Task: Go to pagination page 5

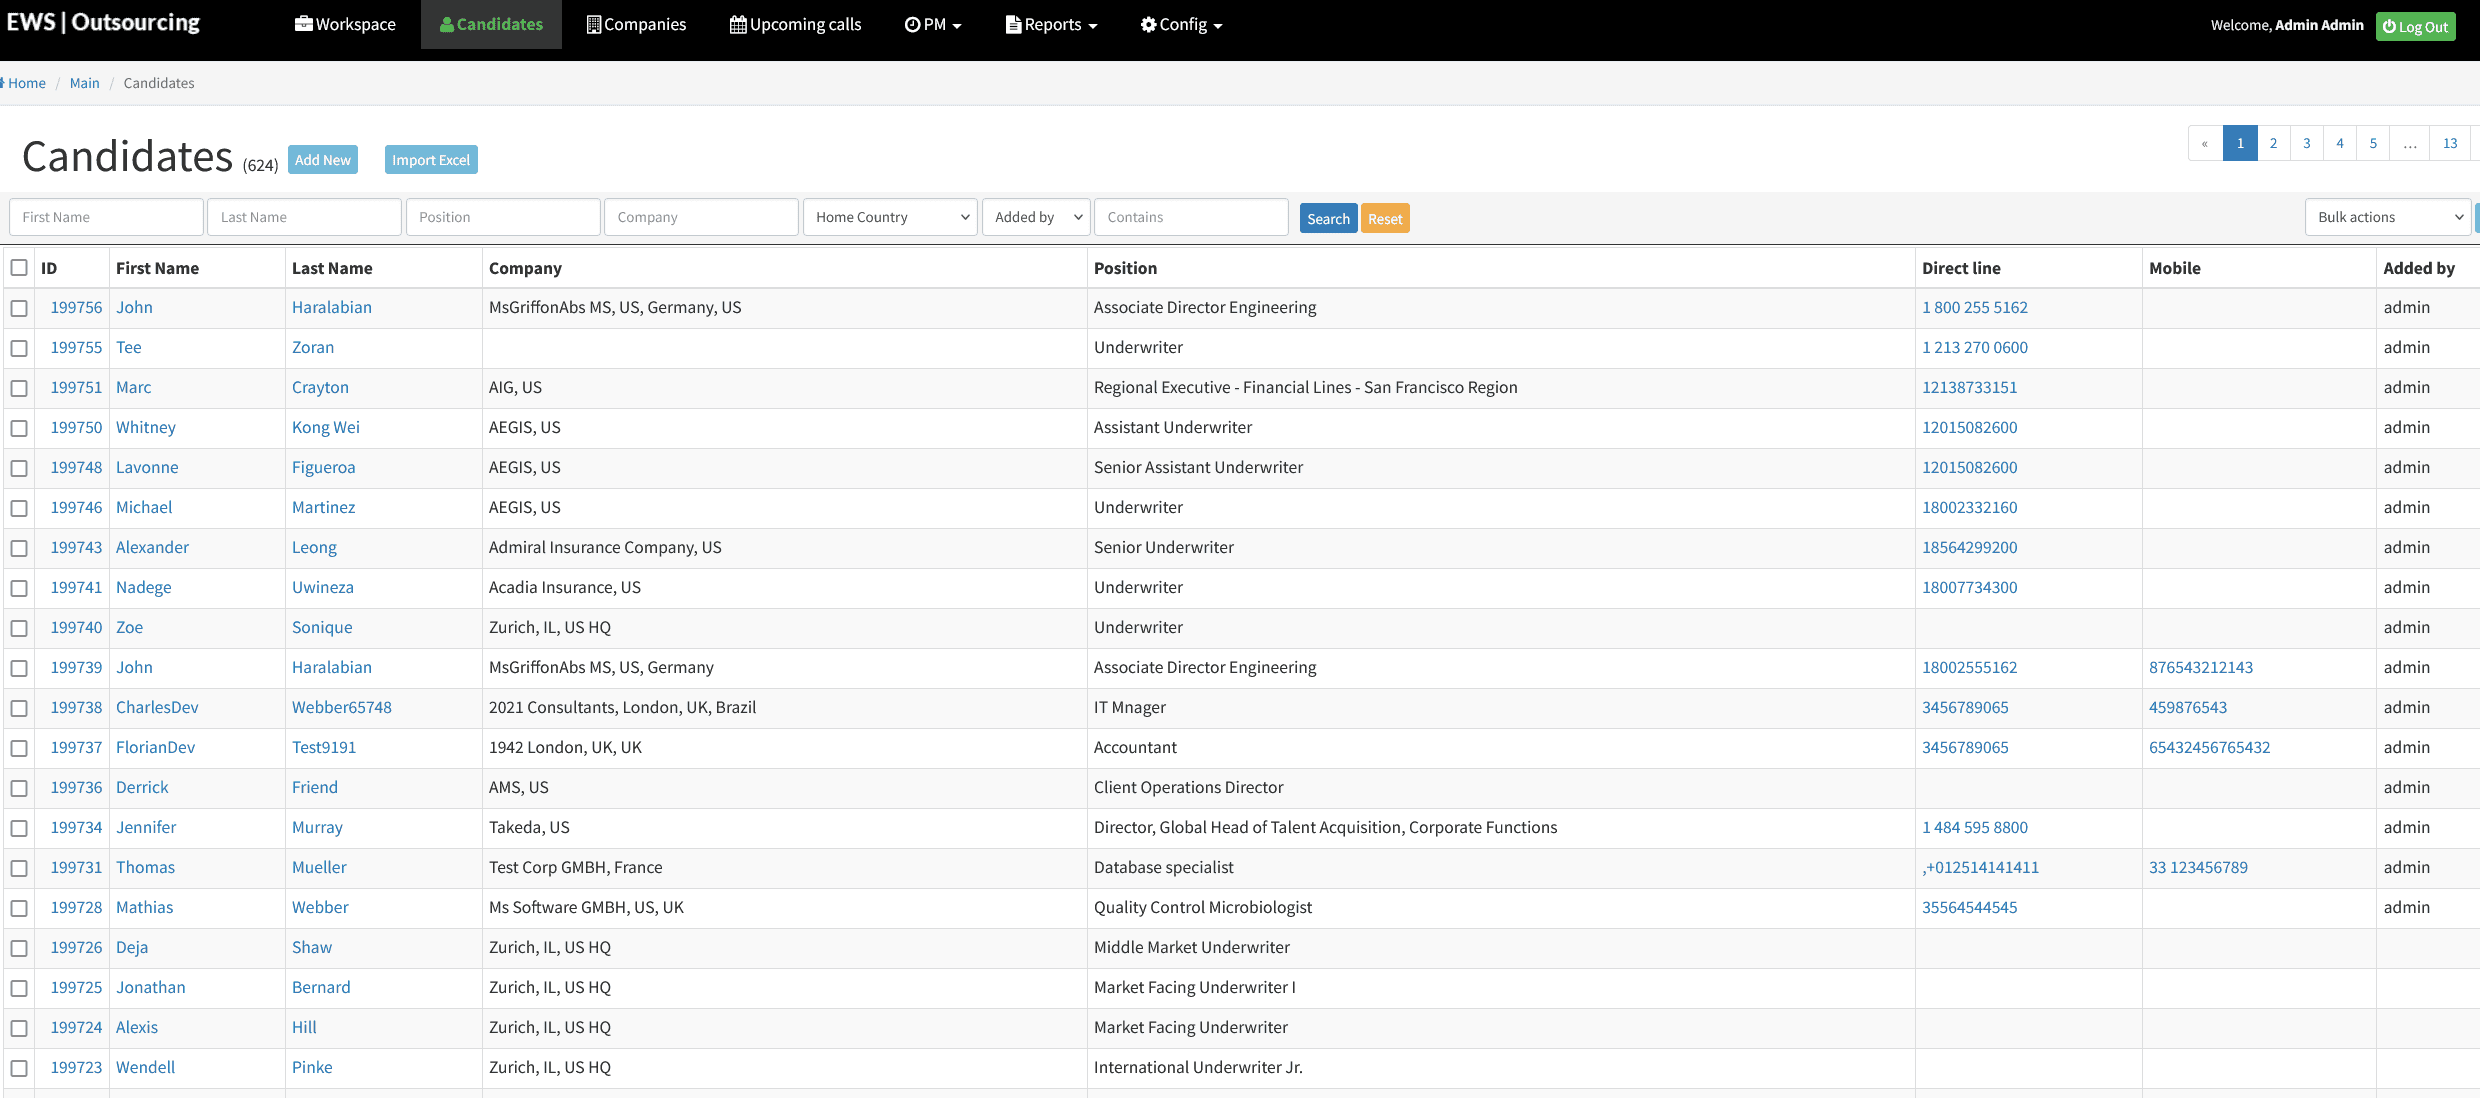Action: point(2373,143)
